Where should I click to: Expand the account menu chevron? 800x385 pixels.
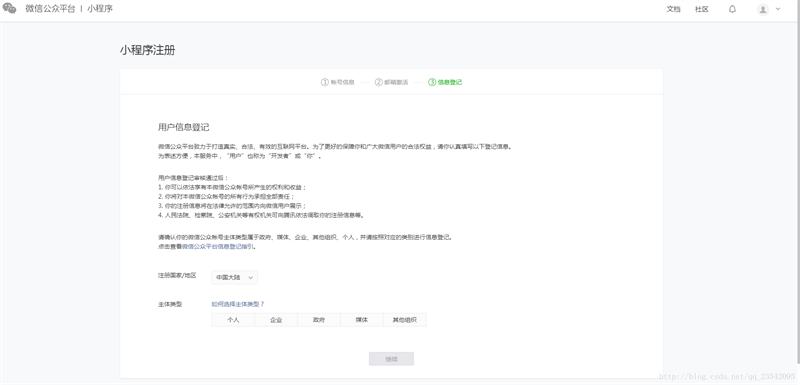[778, 9]
